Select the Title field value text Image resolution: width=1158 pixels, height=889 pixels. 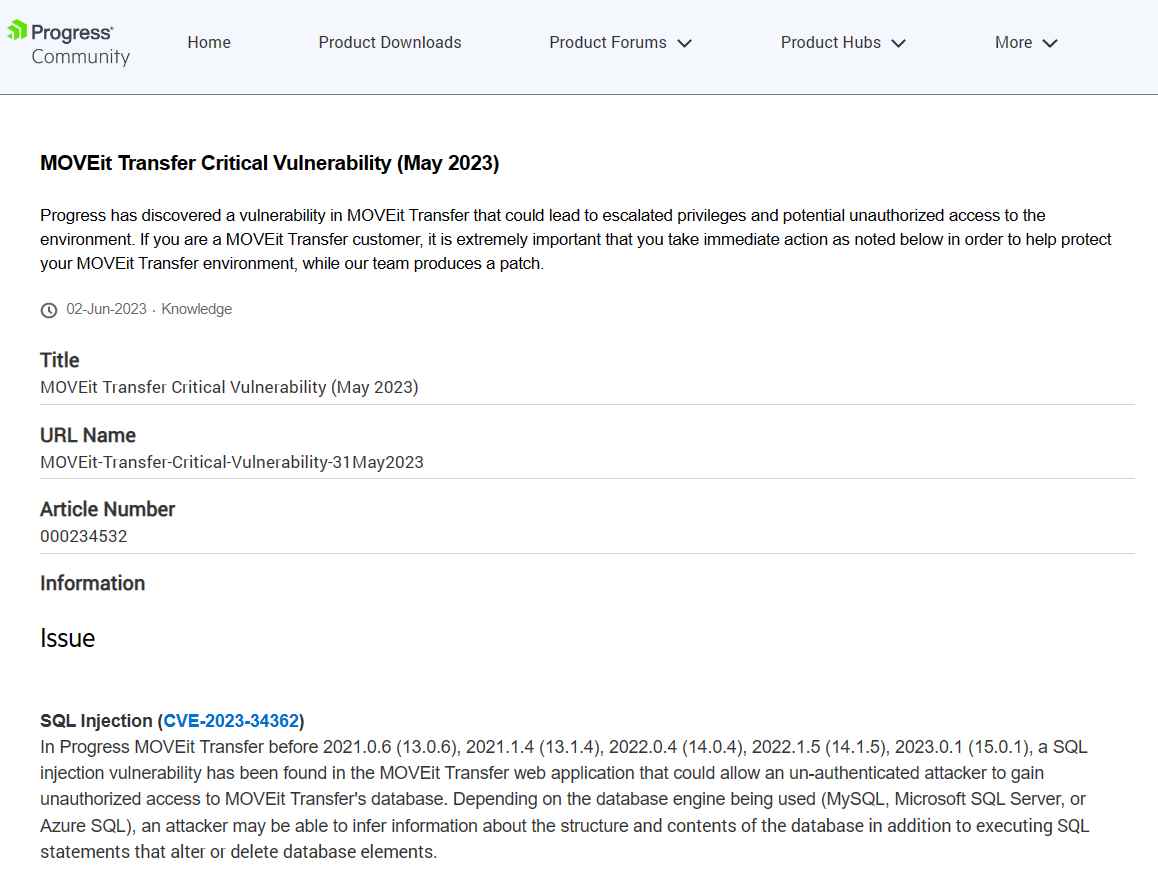[x=229, y=388]
